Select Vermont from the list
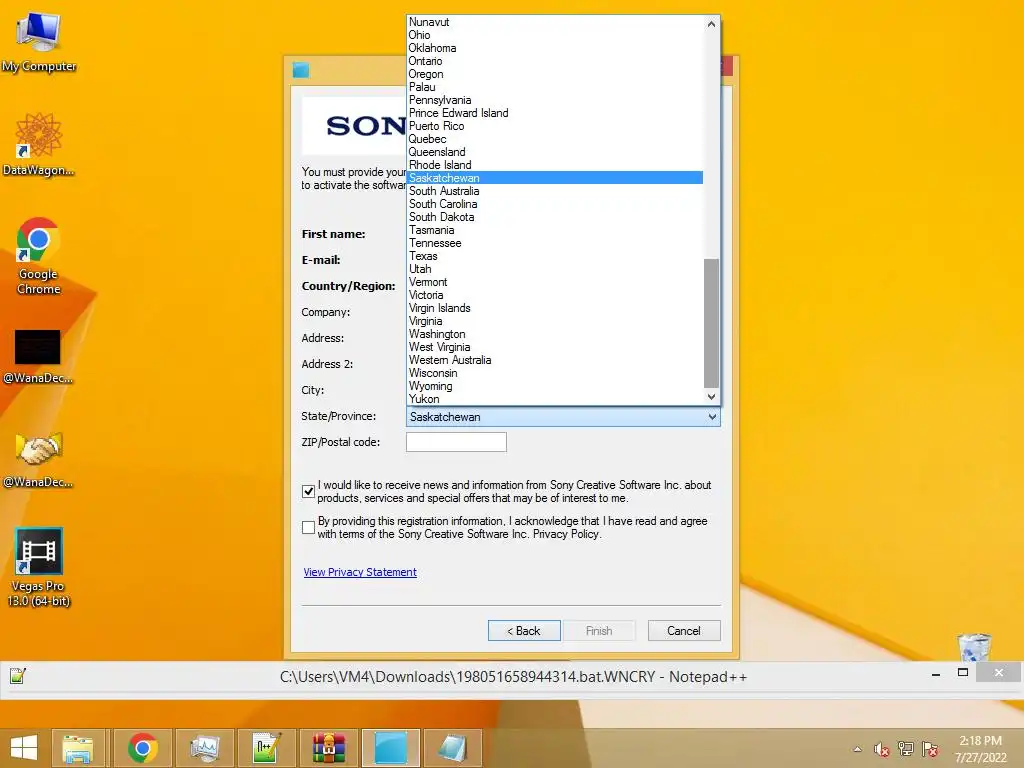Viewport: 1024px width, 768px height. [554, 282]
